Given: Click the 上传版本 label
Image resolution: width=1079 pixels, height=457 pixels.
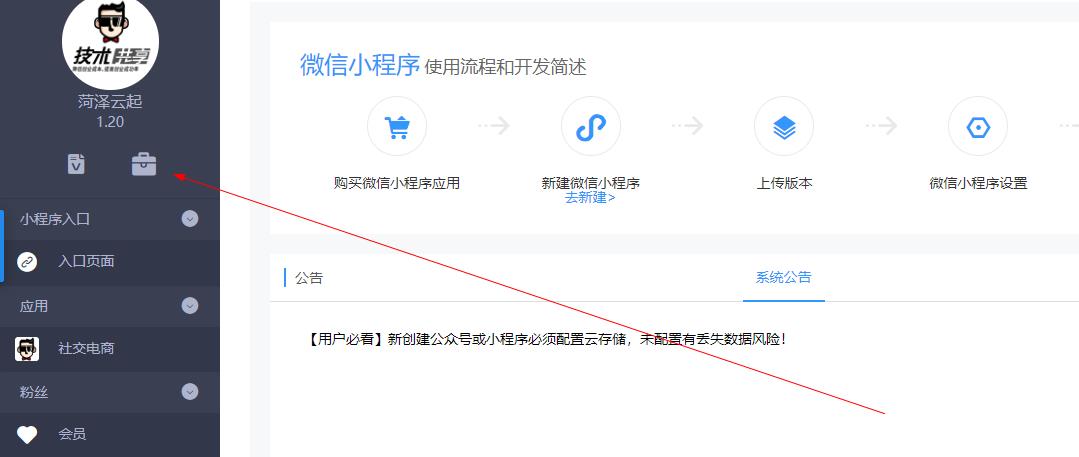Looking at the screenshot, I should coord(784,183).
